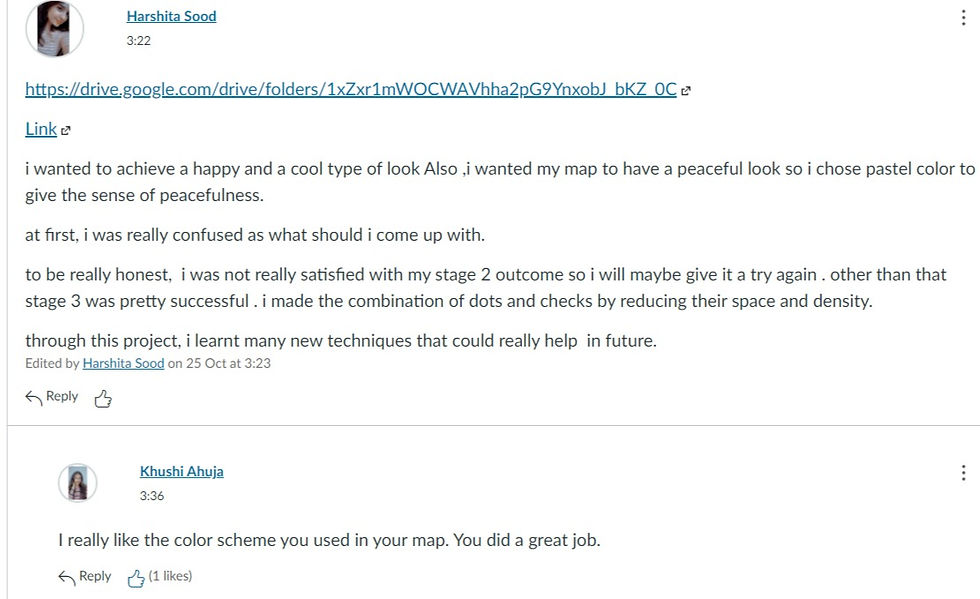Click the 3:22 post timestamp
This screenshot has height=599, width=980.
click(139, 41)
